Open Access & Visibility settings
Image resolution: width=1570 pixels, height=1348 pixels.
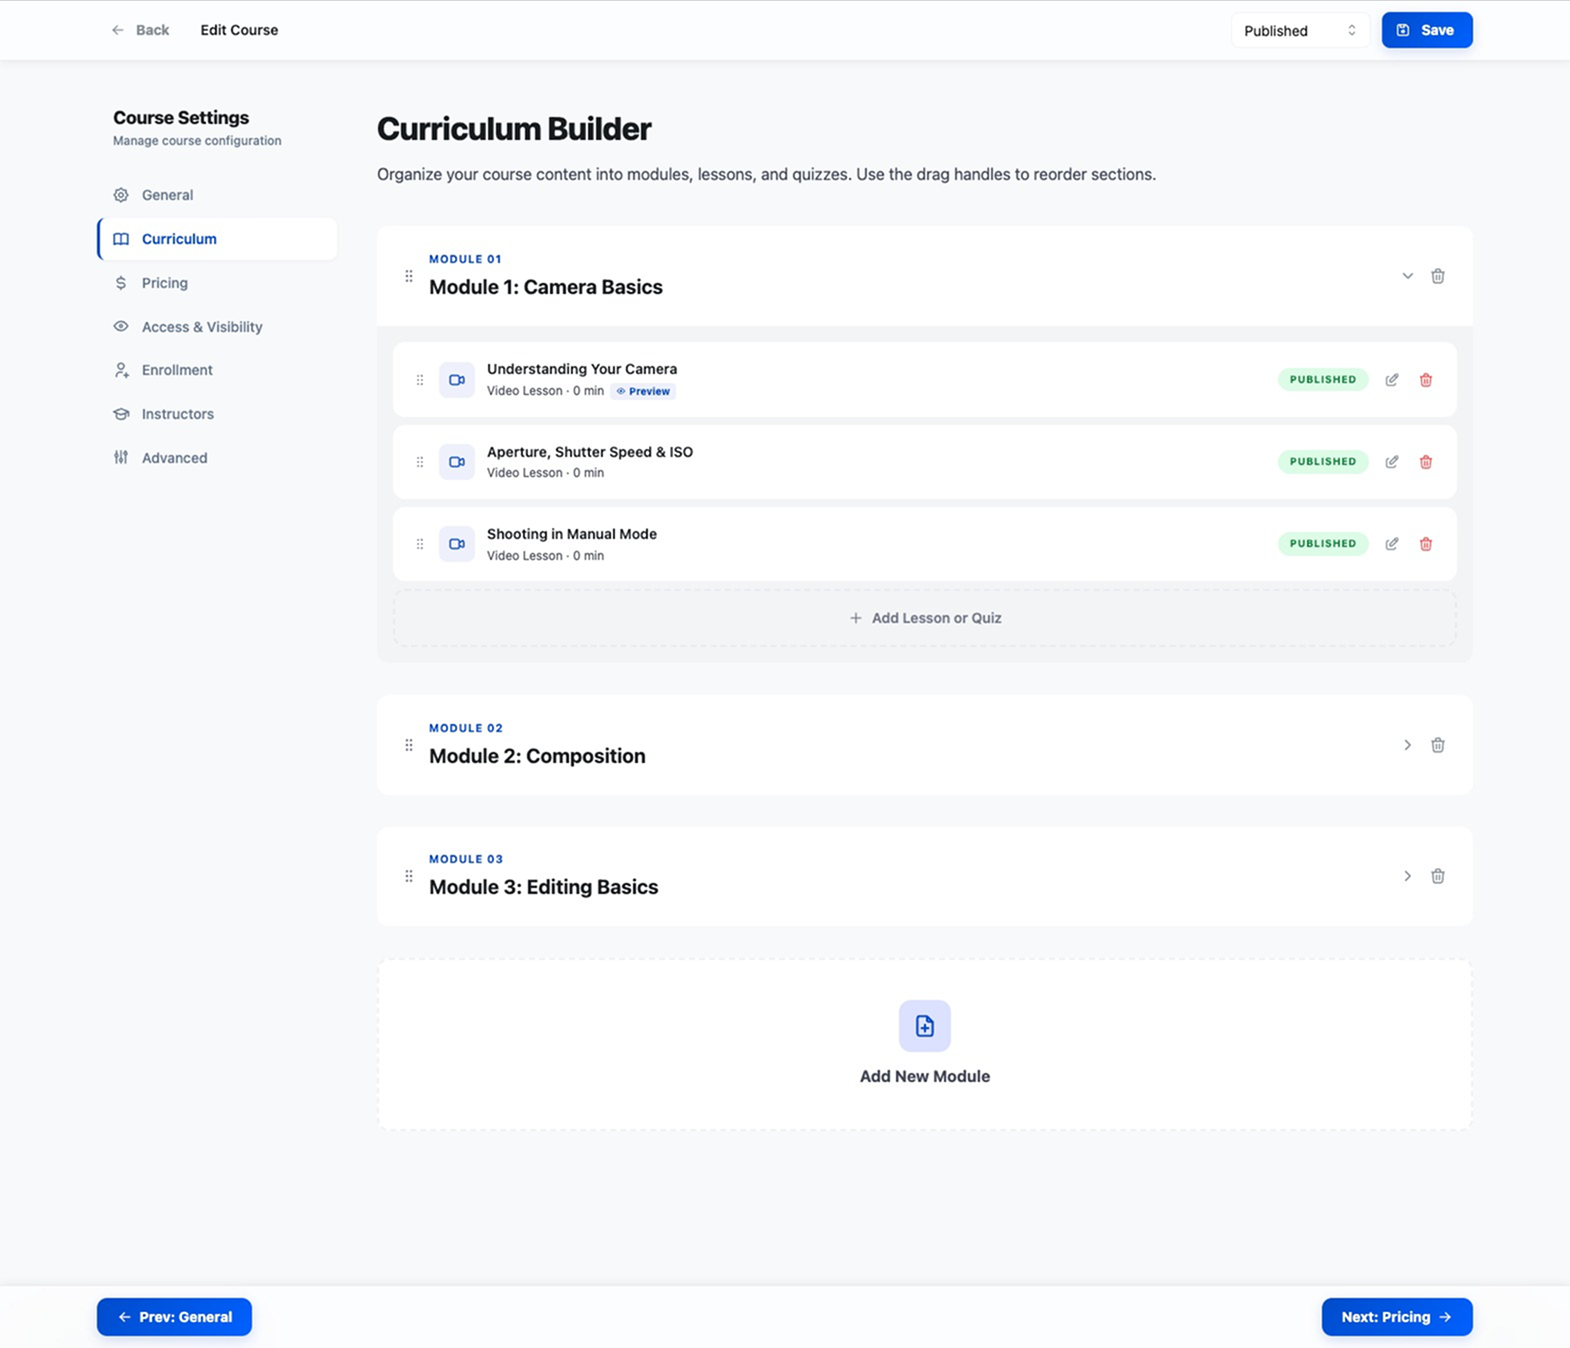(x=217, y=327)
